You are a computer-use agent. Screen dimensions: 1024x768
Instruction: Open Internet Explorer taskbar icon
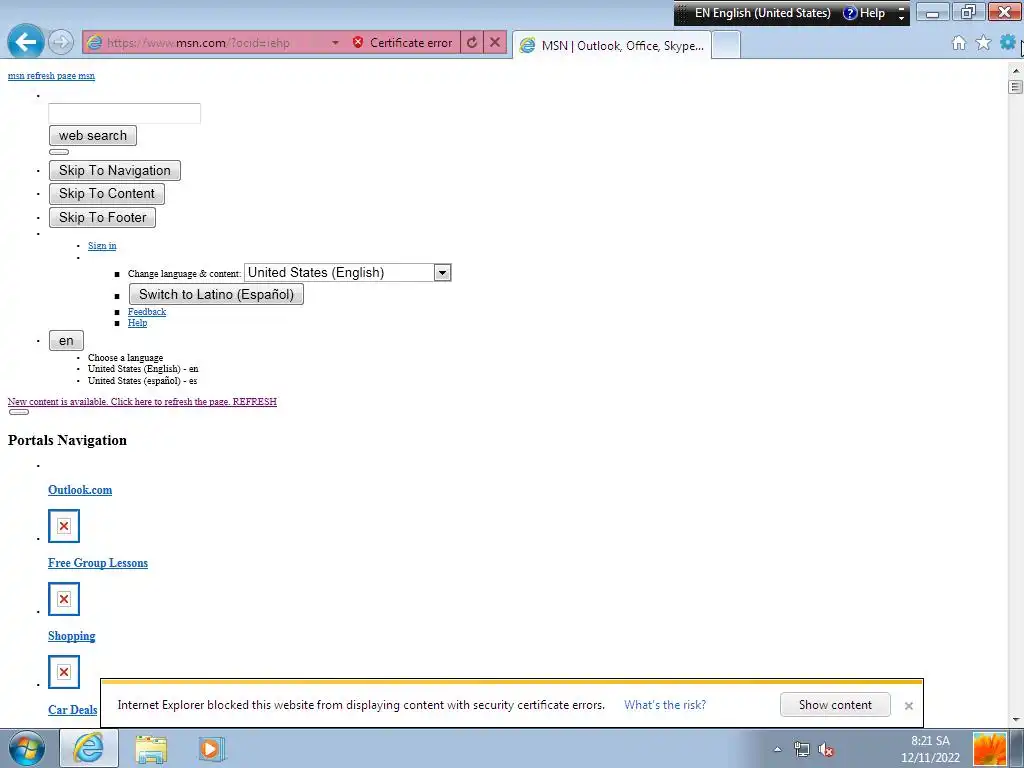pos(89,748)
